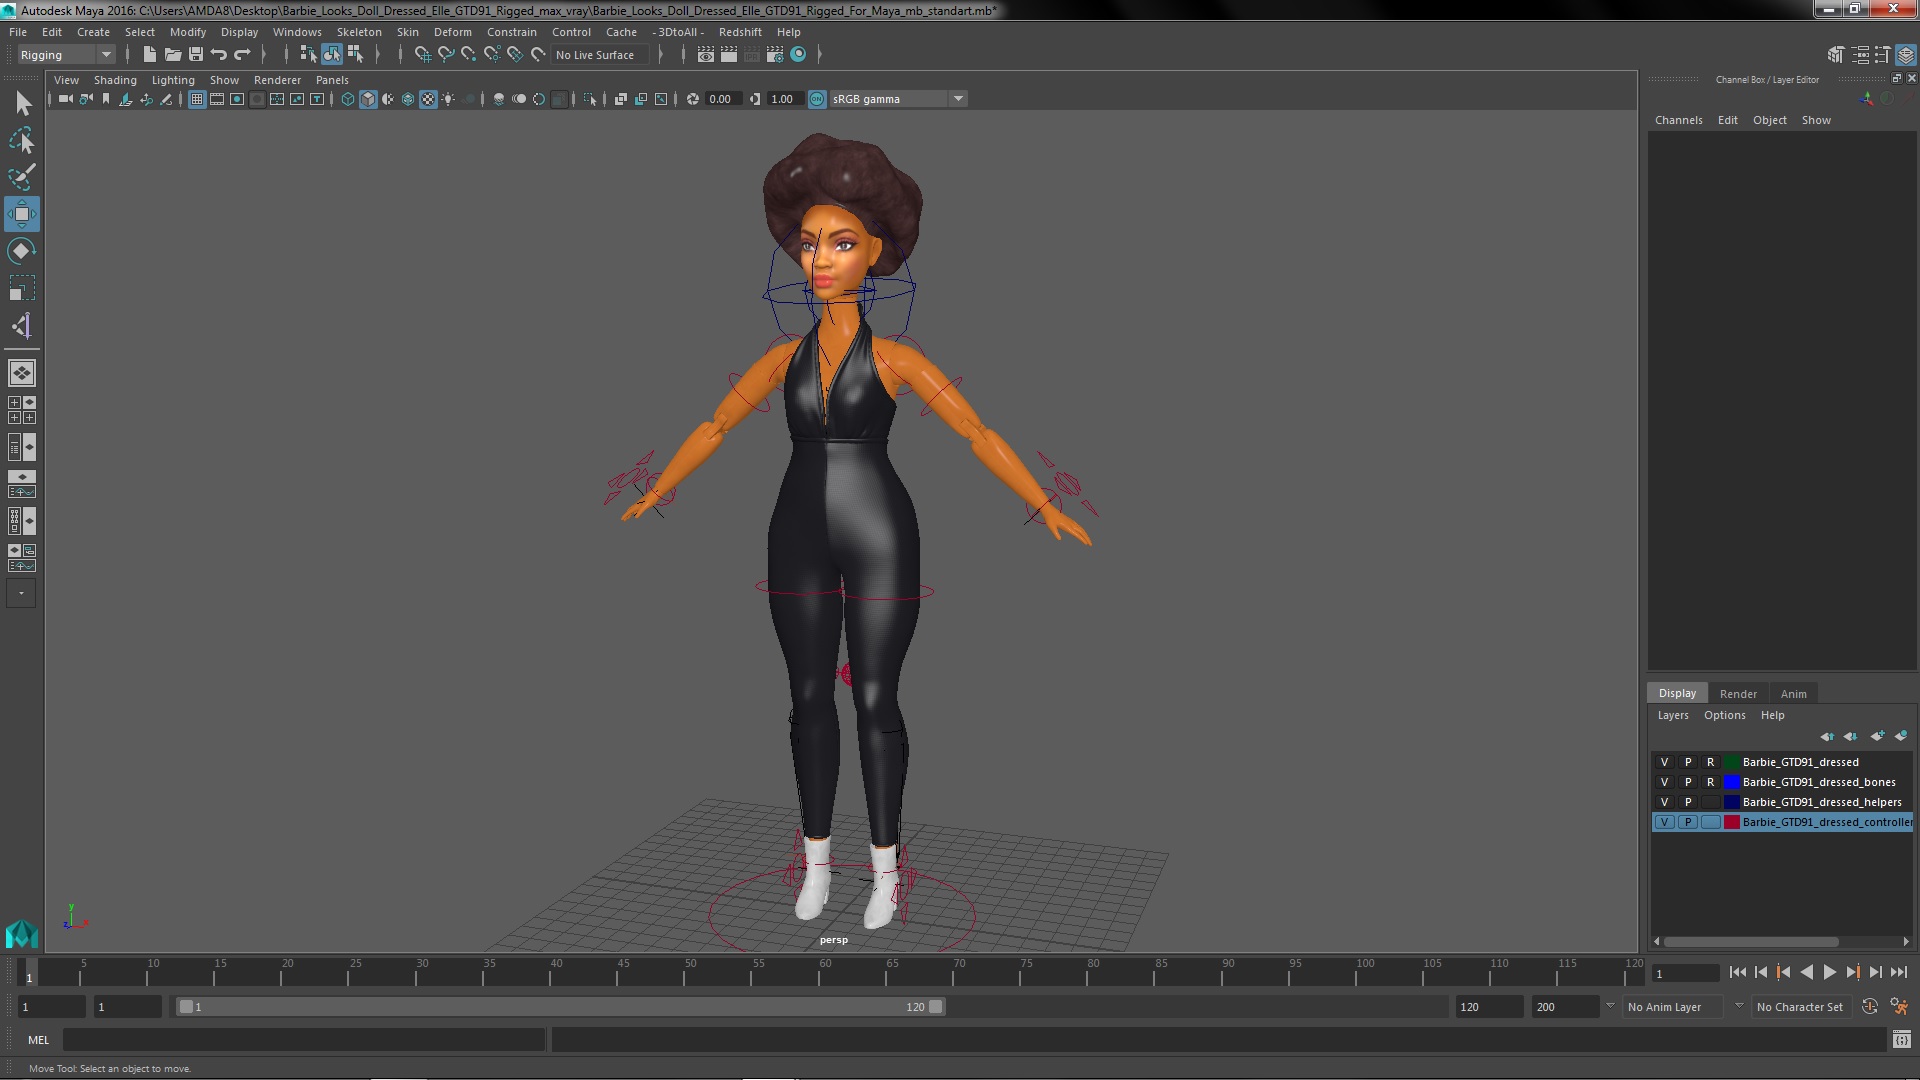Click No Live Surface field
Screen dimensions: 1920x1080
click(600, 55)
